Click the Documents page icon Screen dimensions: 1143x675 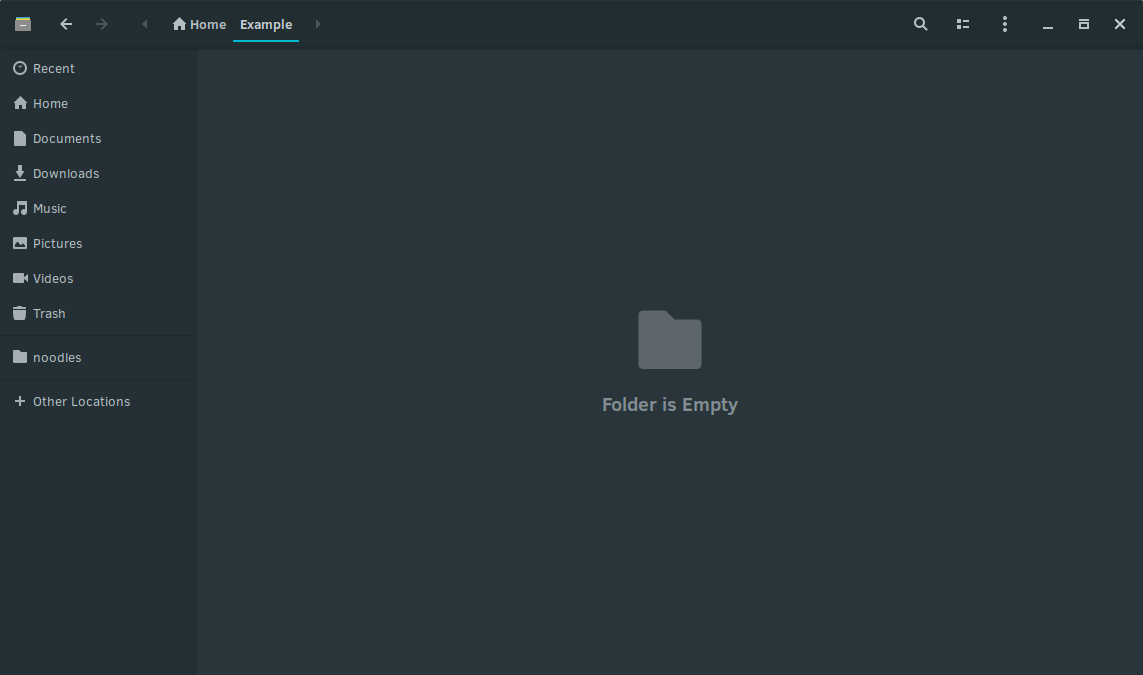click(20, 138)
